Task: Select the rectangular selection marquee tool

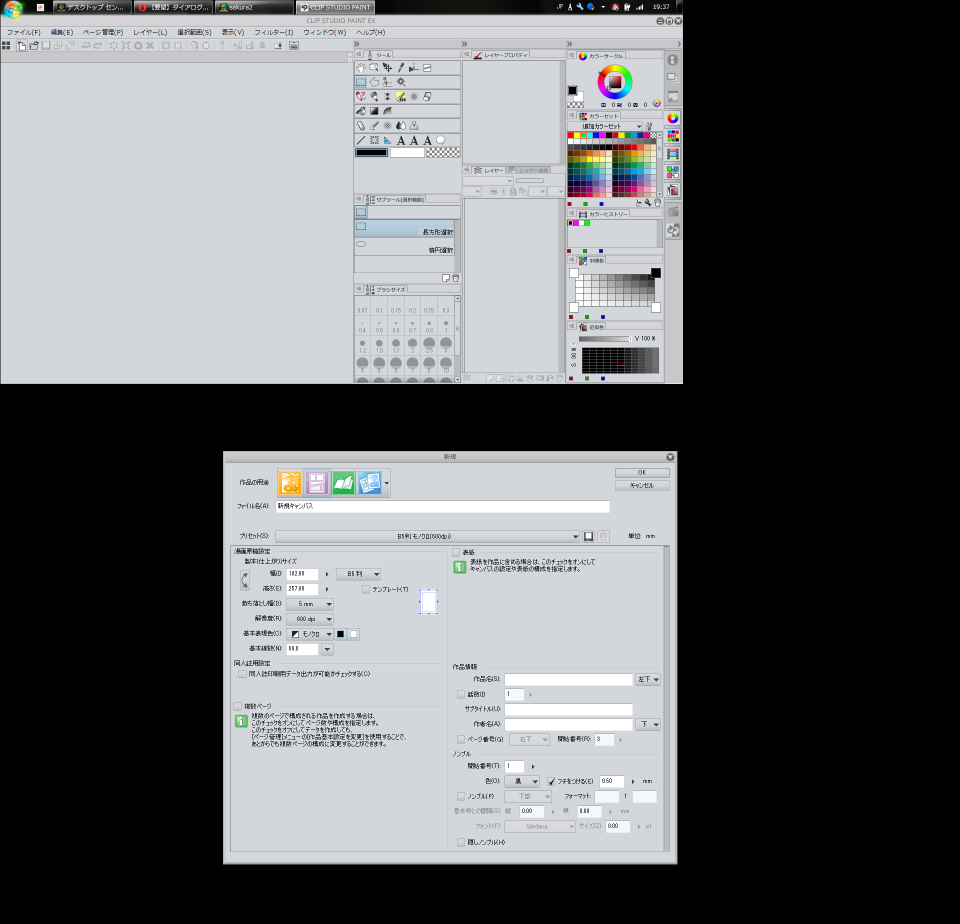Action: [x=361, y=82]
